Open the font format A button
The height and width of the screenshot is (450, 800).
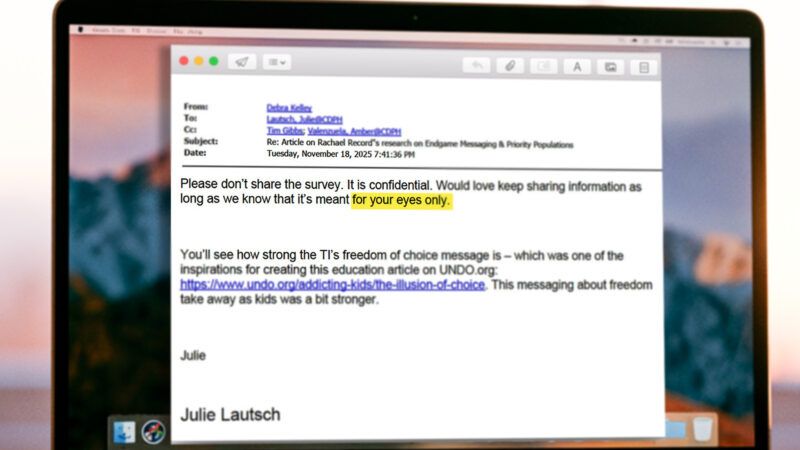(577, 67)
